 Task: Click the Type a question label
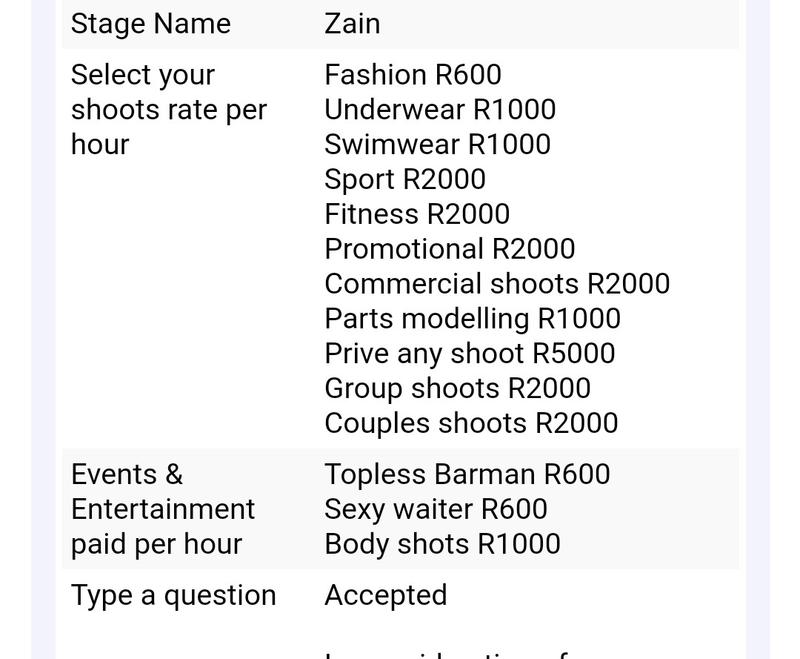pos(173,595)
